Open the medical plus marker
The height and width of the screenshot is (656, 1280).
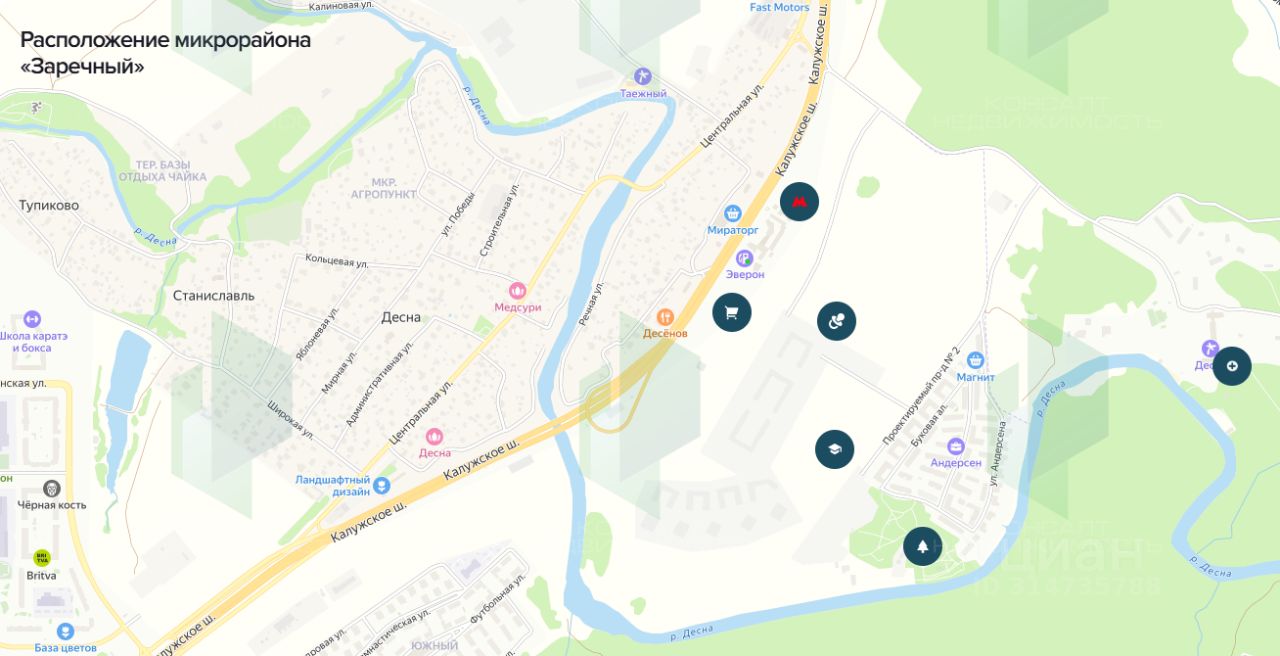pos(1232,366)
